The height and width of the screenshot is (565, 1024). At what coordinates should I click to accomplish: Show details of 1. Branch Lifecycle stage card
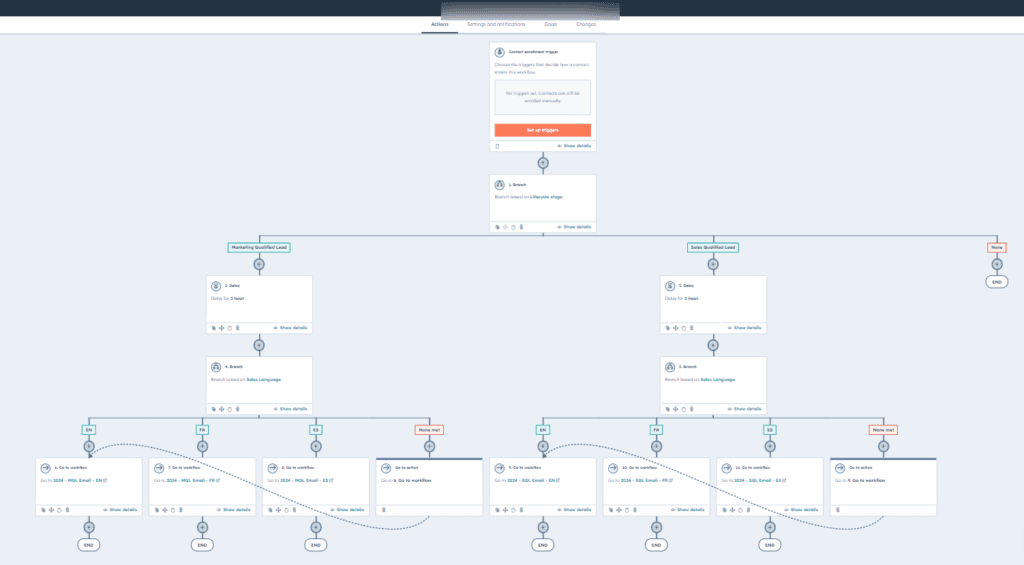[x=575, y=227]
